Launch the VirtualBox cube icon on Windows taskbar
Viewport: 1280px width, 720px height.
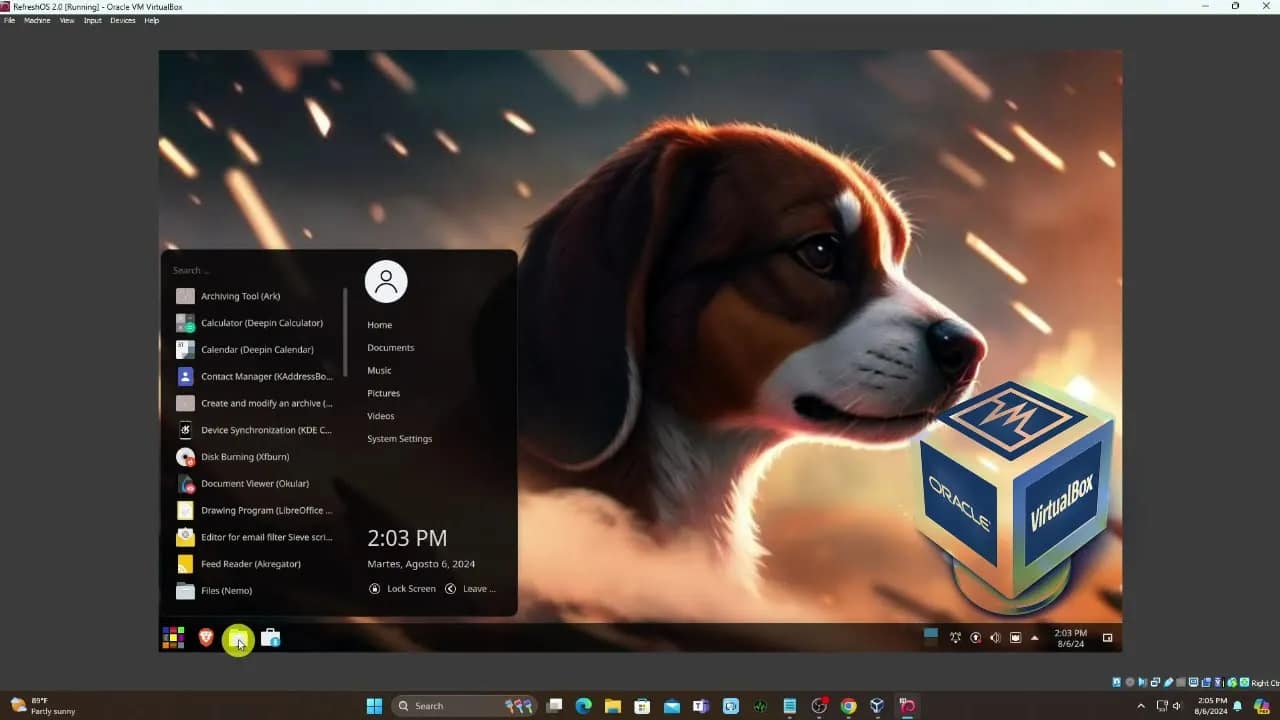pos(876,705)
